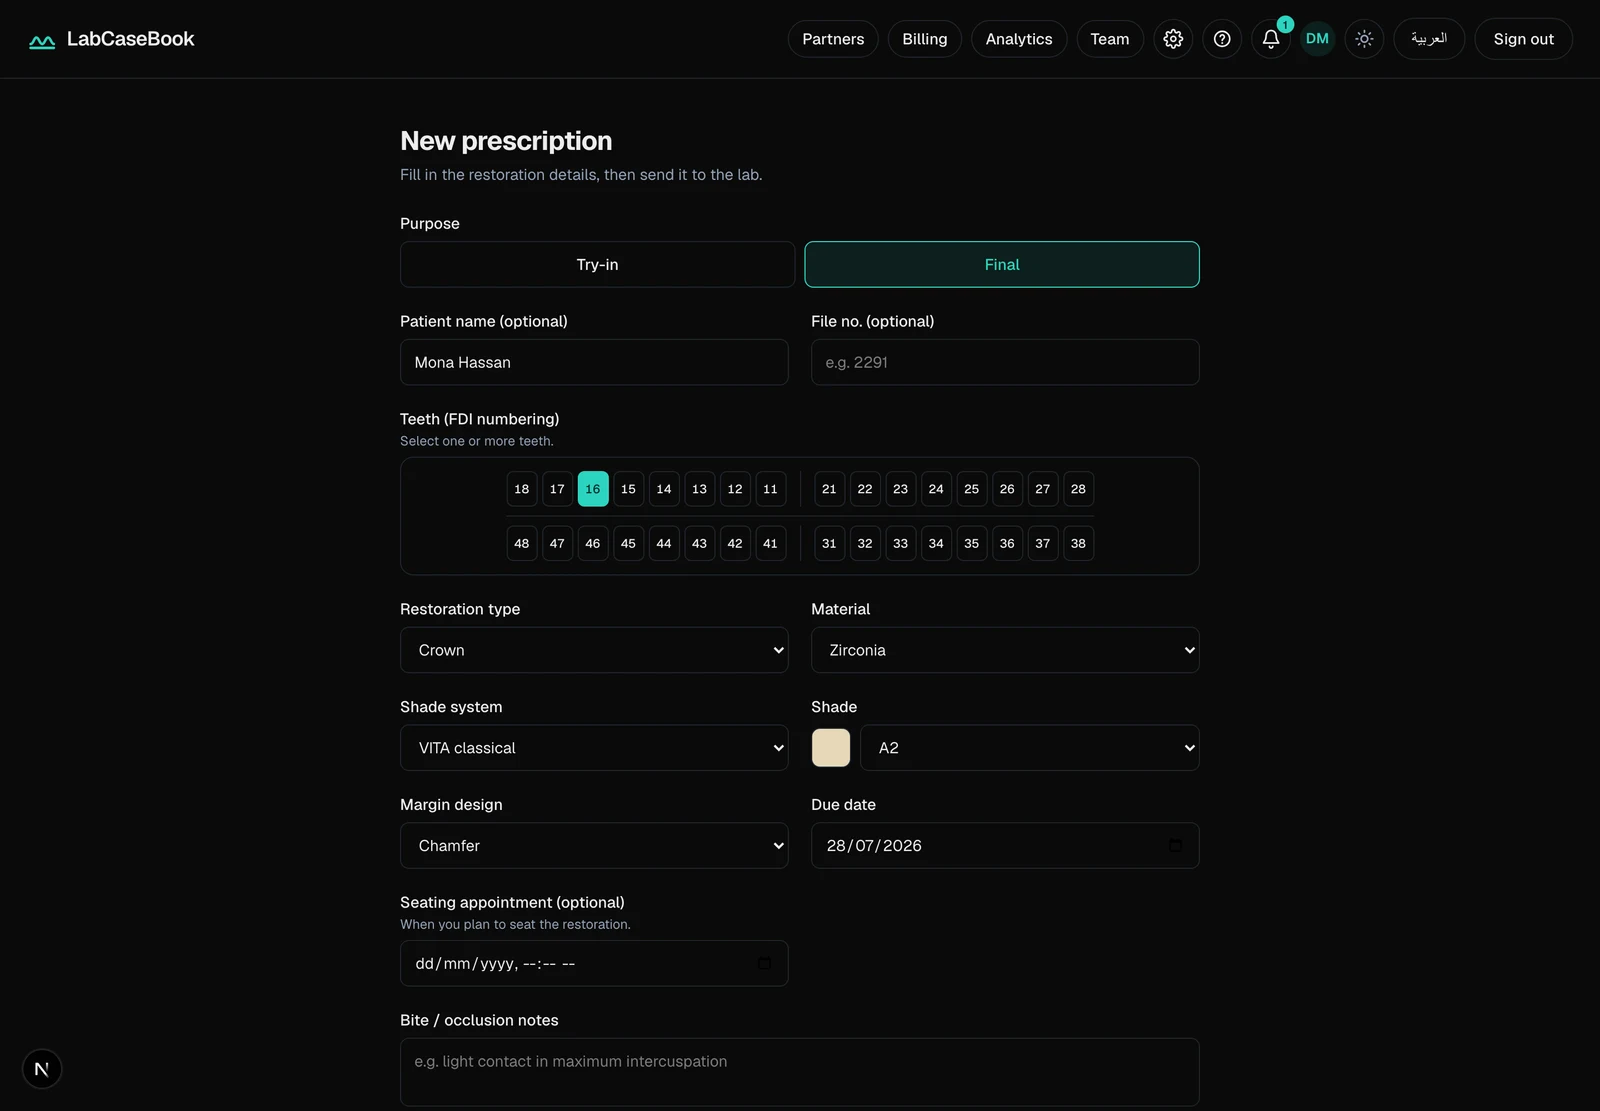Select tooth 31

[x=829, y=544]
